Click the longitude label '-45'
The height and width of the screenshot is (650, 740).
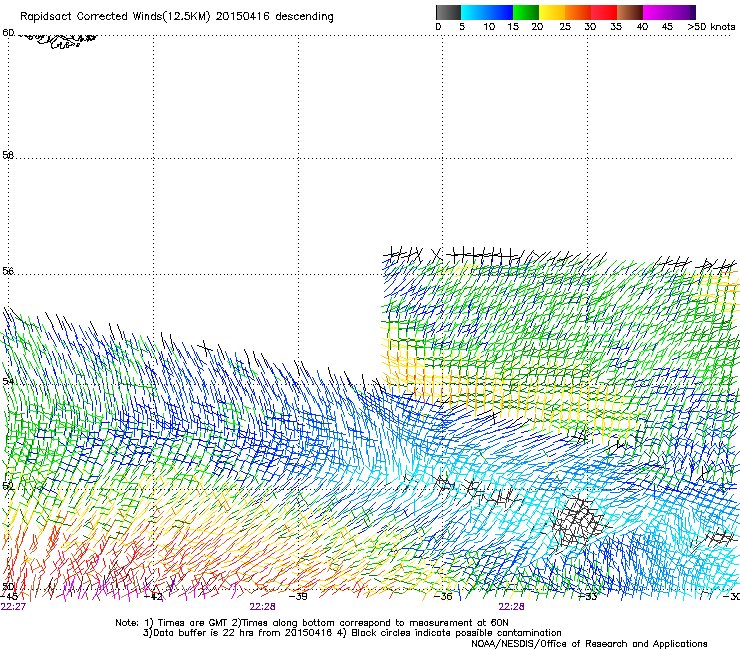(x=9, y=597)
